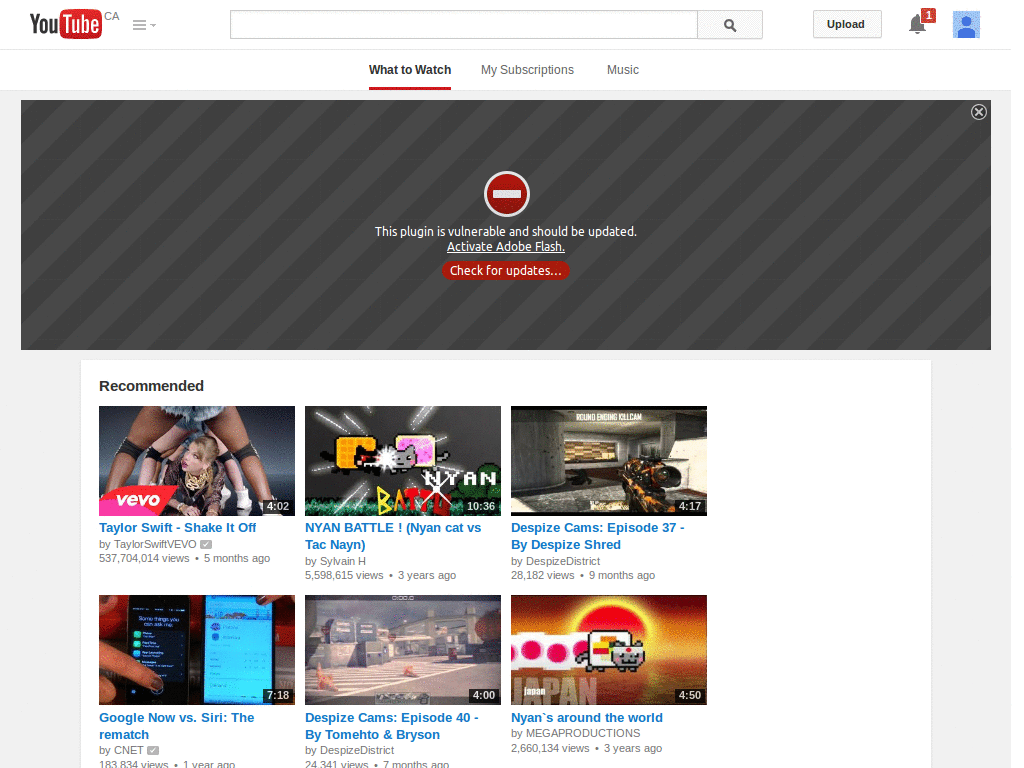Open CNET channel link
The image size is (1024, 768).
(x=128, y=750)
